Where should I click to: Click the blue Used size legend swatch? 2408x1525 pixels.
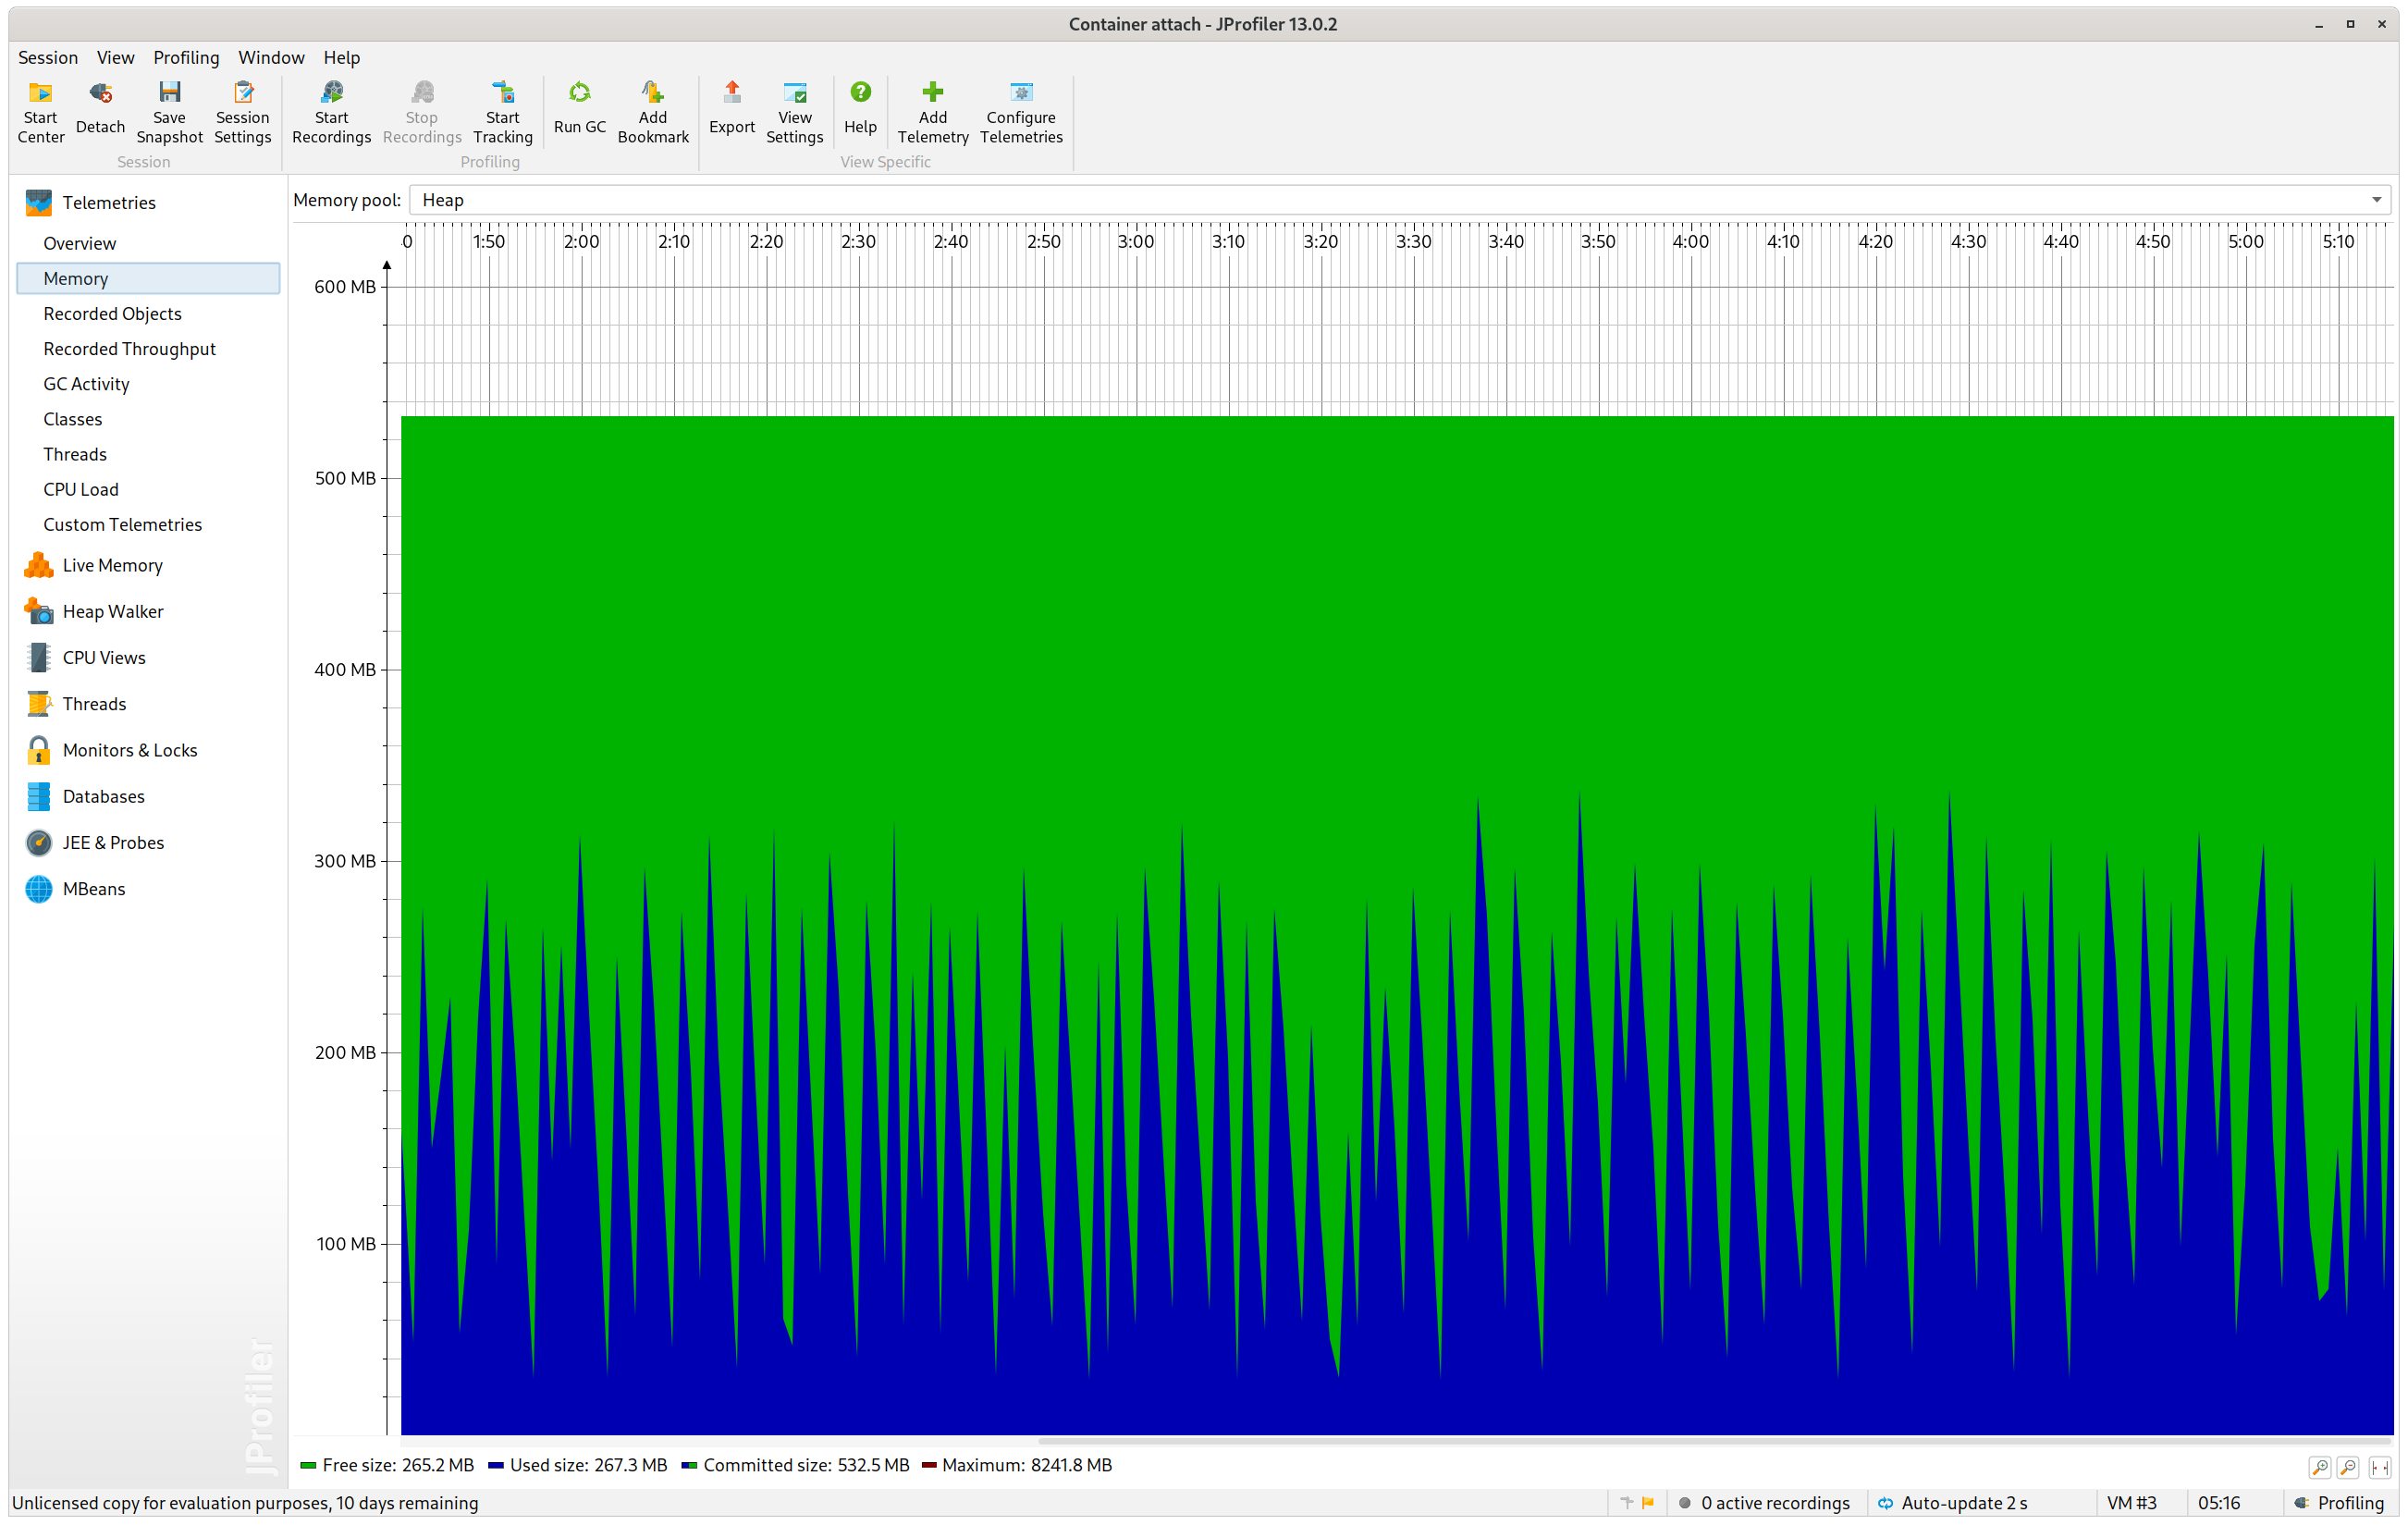(x=496, y=1465)
